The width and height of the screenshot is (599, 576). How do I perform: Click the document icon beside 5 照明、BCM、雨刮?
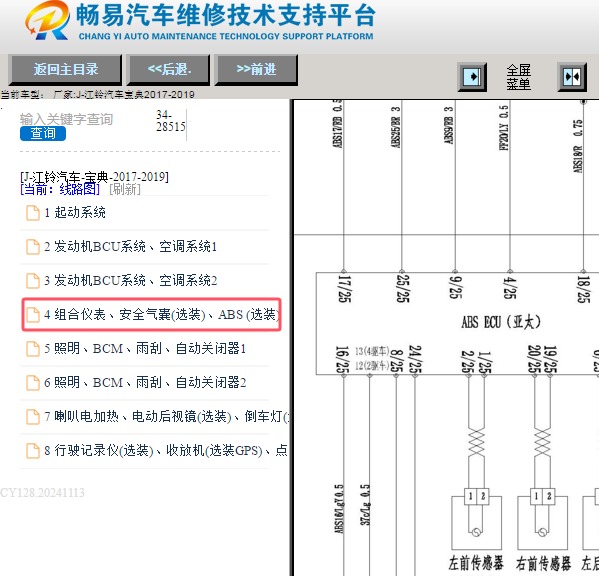[33, 349]
